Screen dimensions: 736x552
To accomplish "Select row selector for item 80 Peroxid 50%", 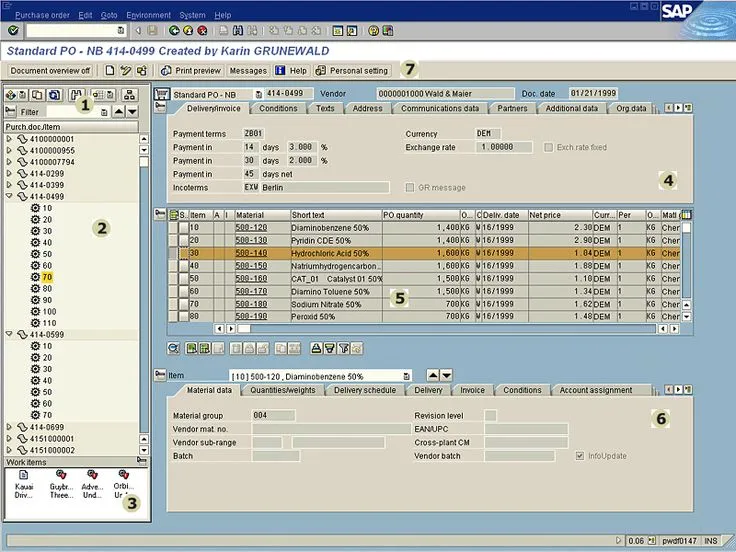I will 173,316.
